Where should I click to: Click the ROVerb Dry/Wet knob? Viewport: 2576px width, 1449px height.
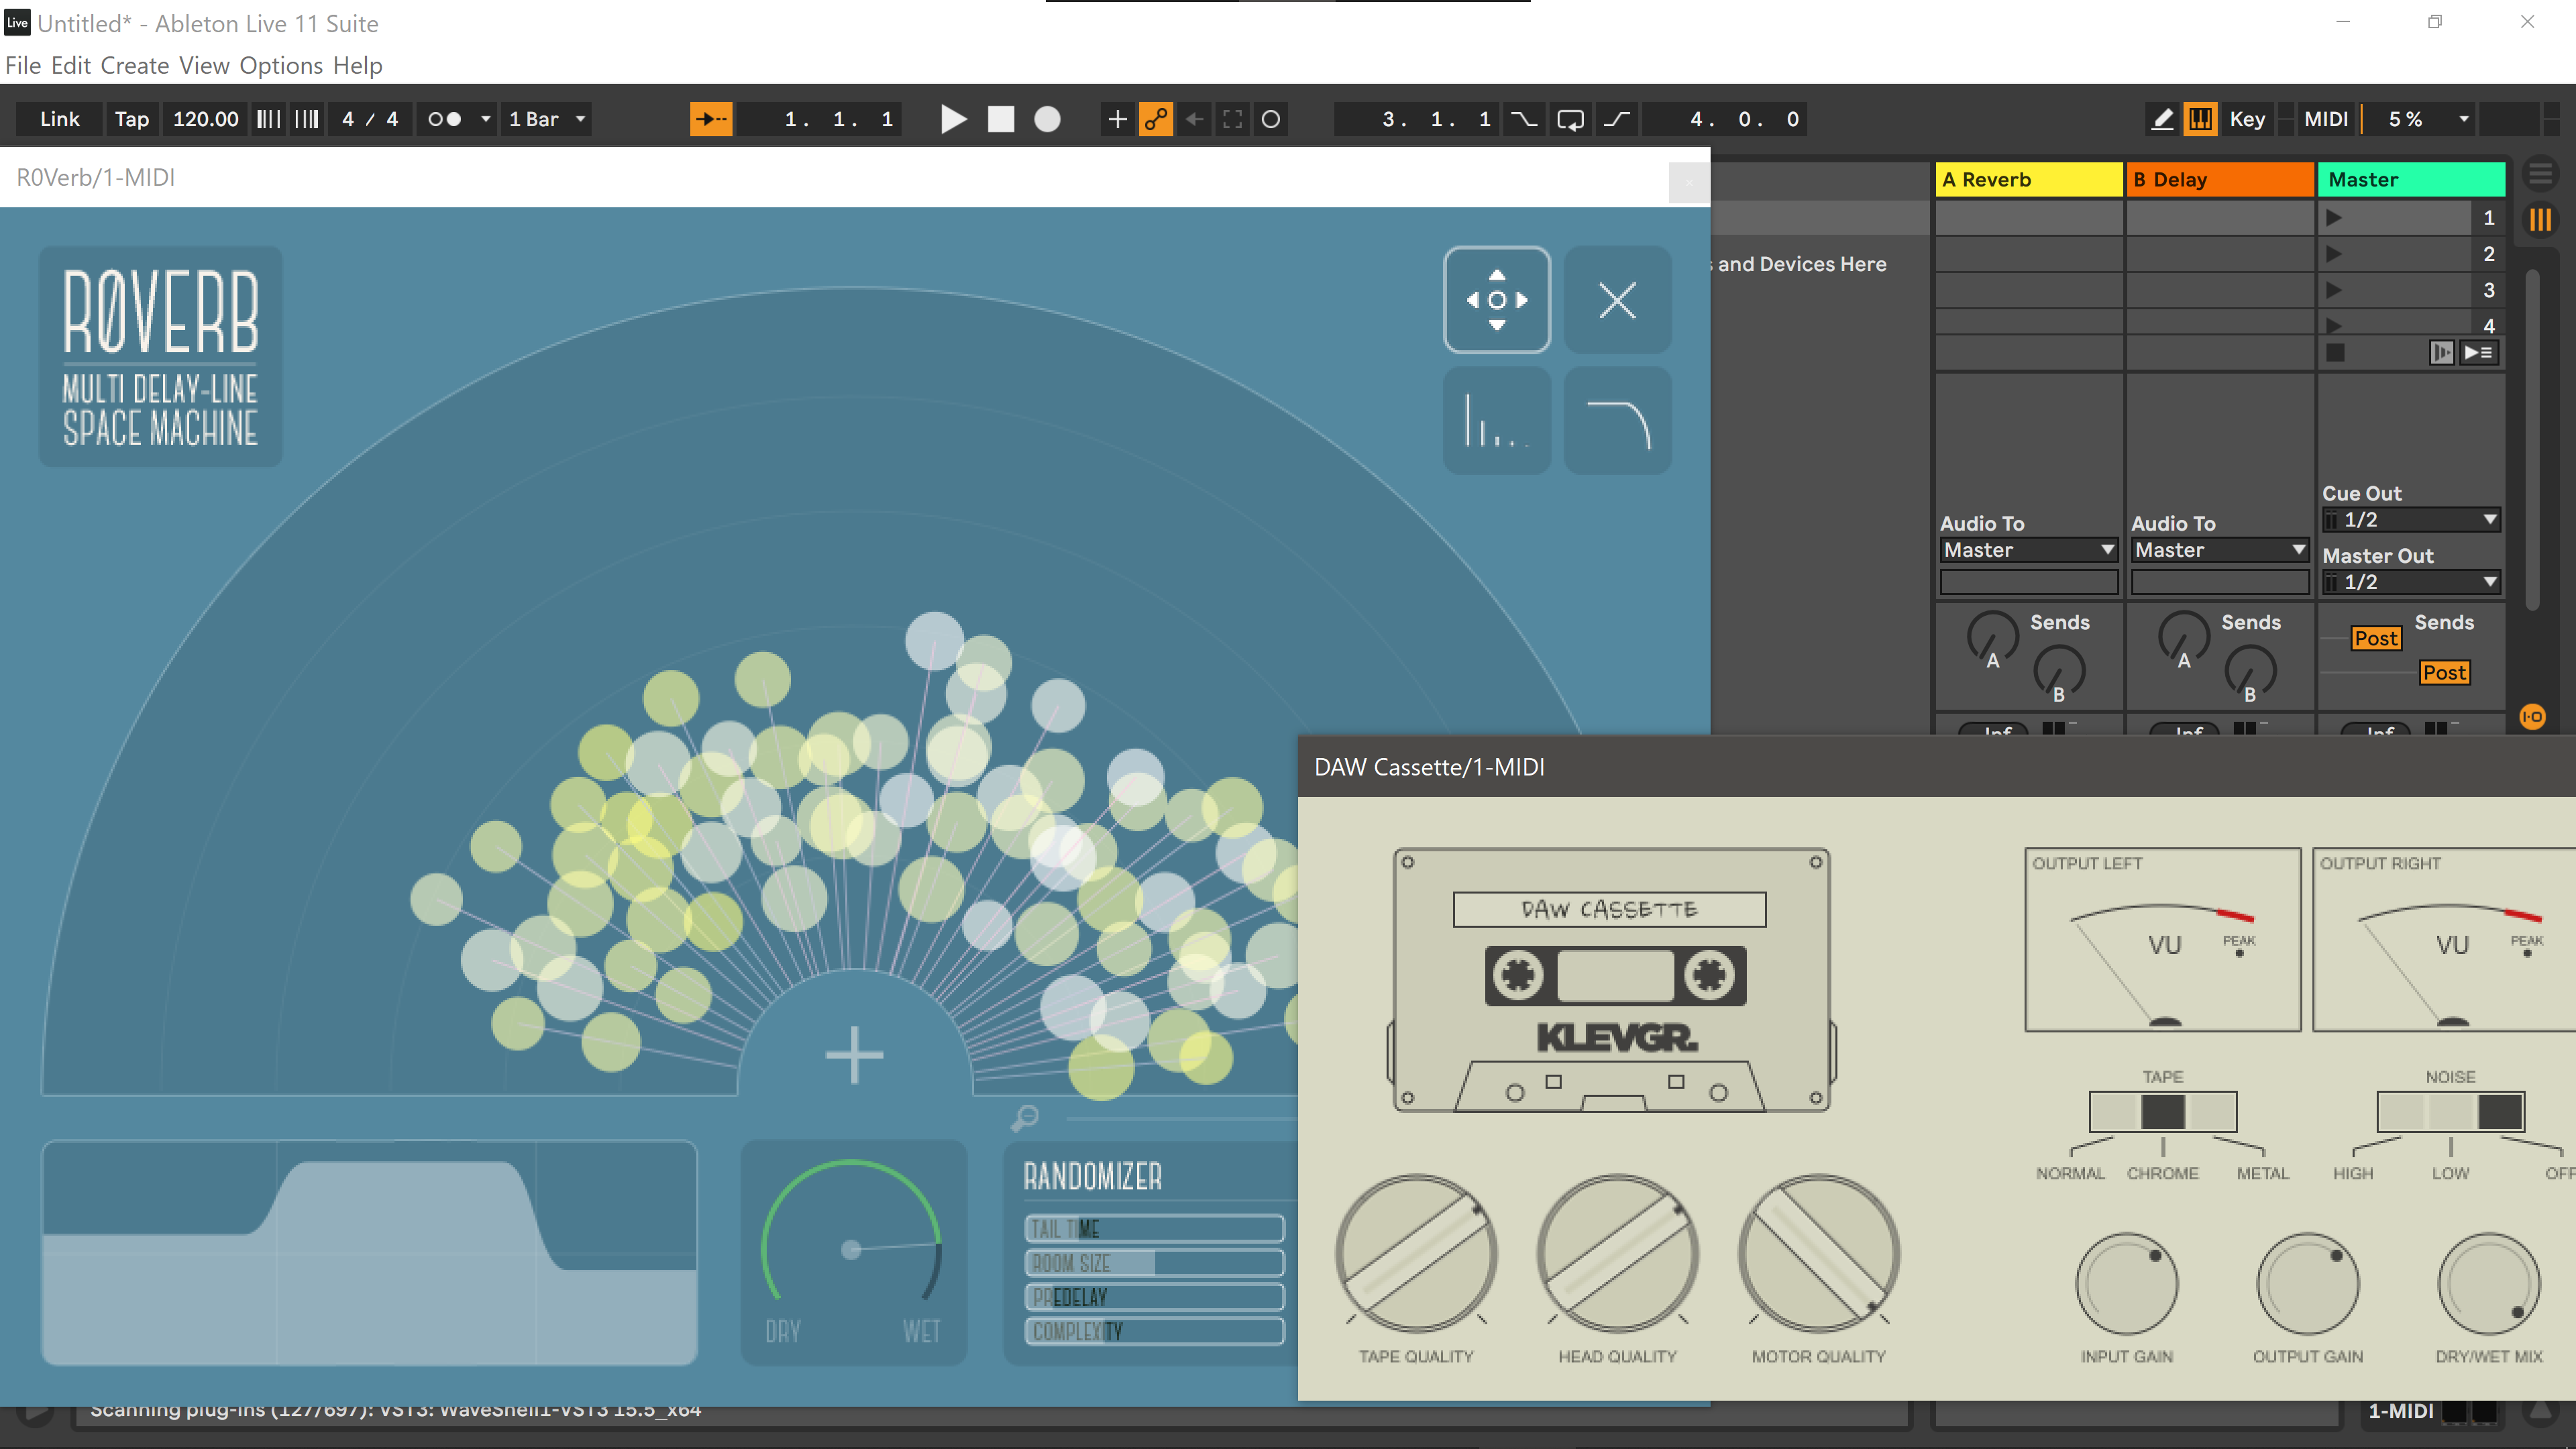click(852, 1249)
